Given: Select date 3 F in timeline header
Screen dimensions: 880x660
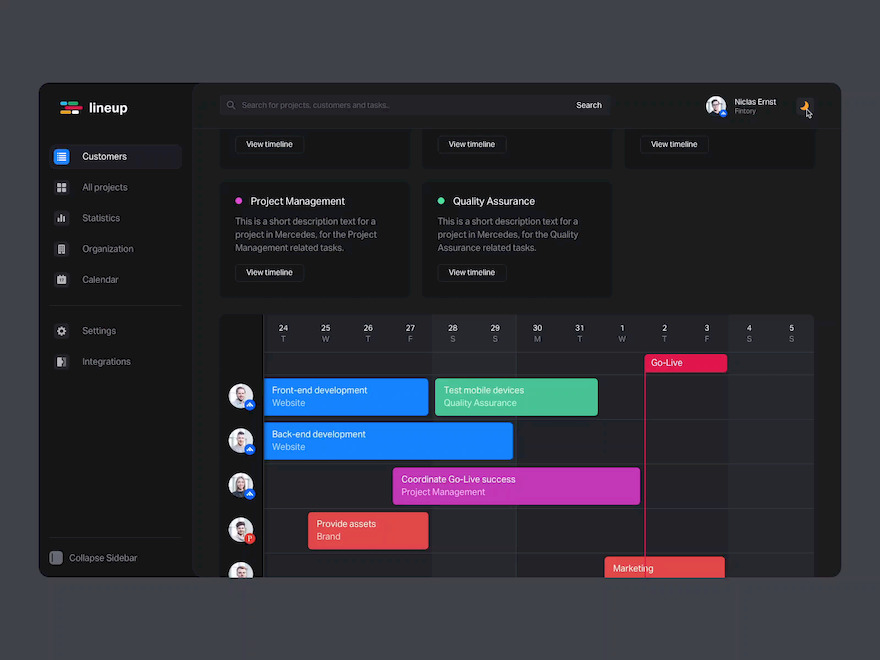Looking at the screenshot, I should pos(707,333).
